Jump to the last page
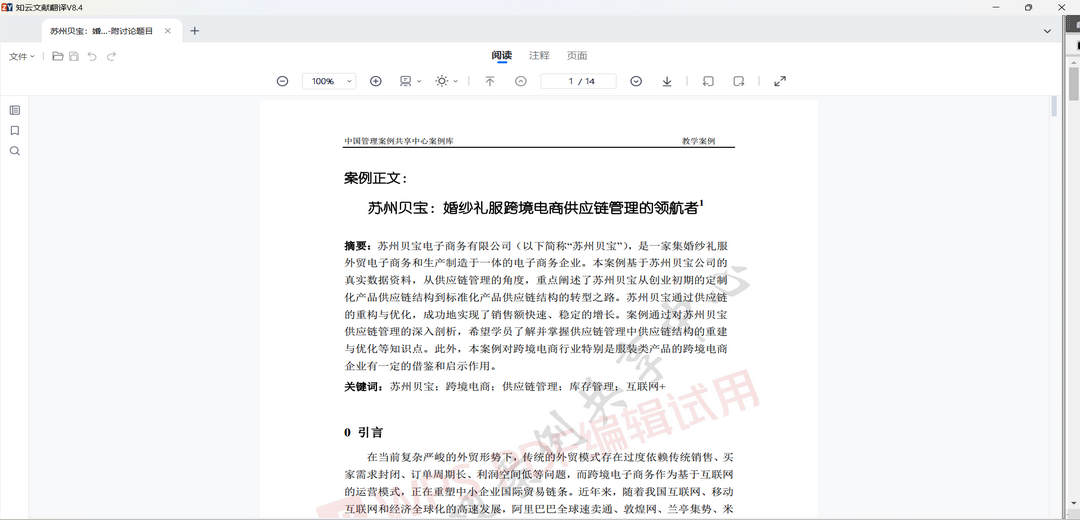Viewport: 1080px width, 520px height. [x=667, y=81]
